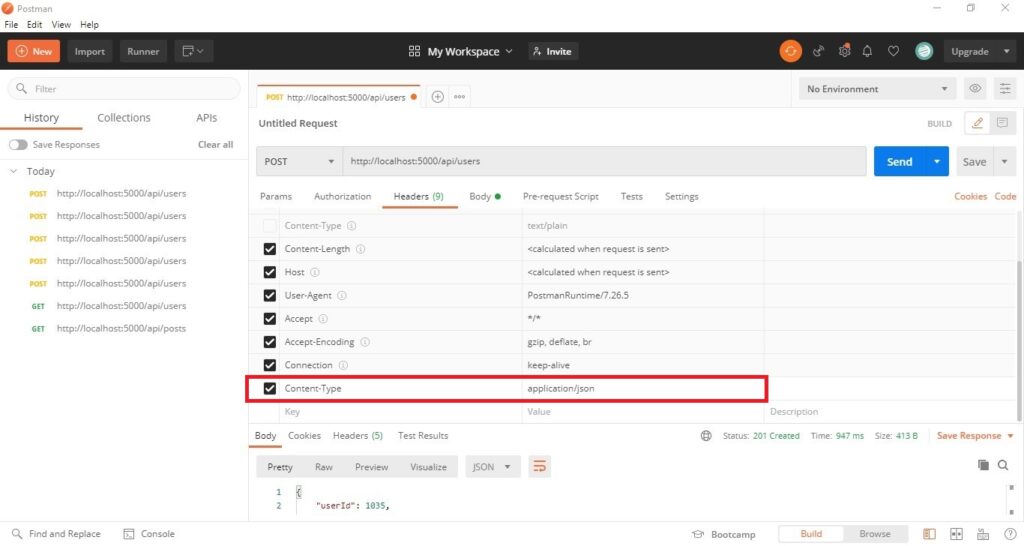
Task: Open the File menu
Action: (11, 24)
